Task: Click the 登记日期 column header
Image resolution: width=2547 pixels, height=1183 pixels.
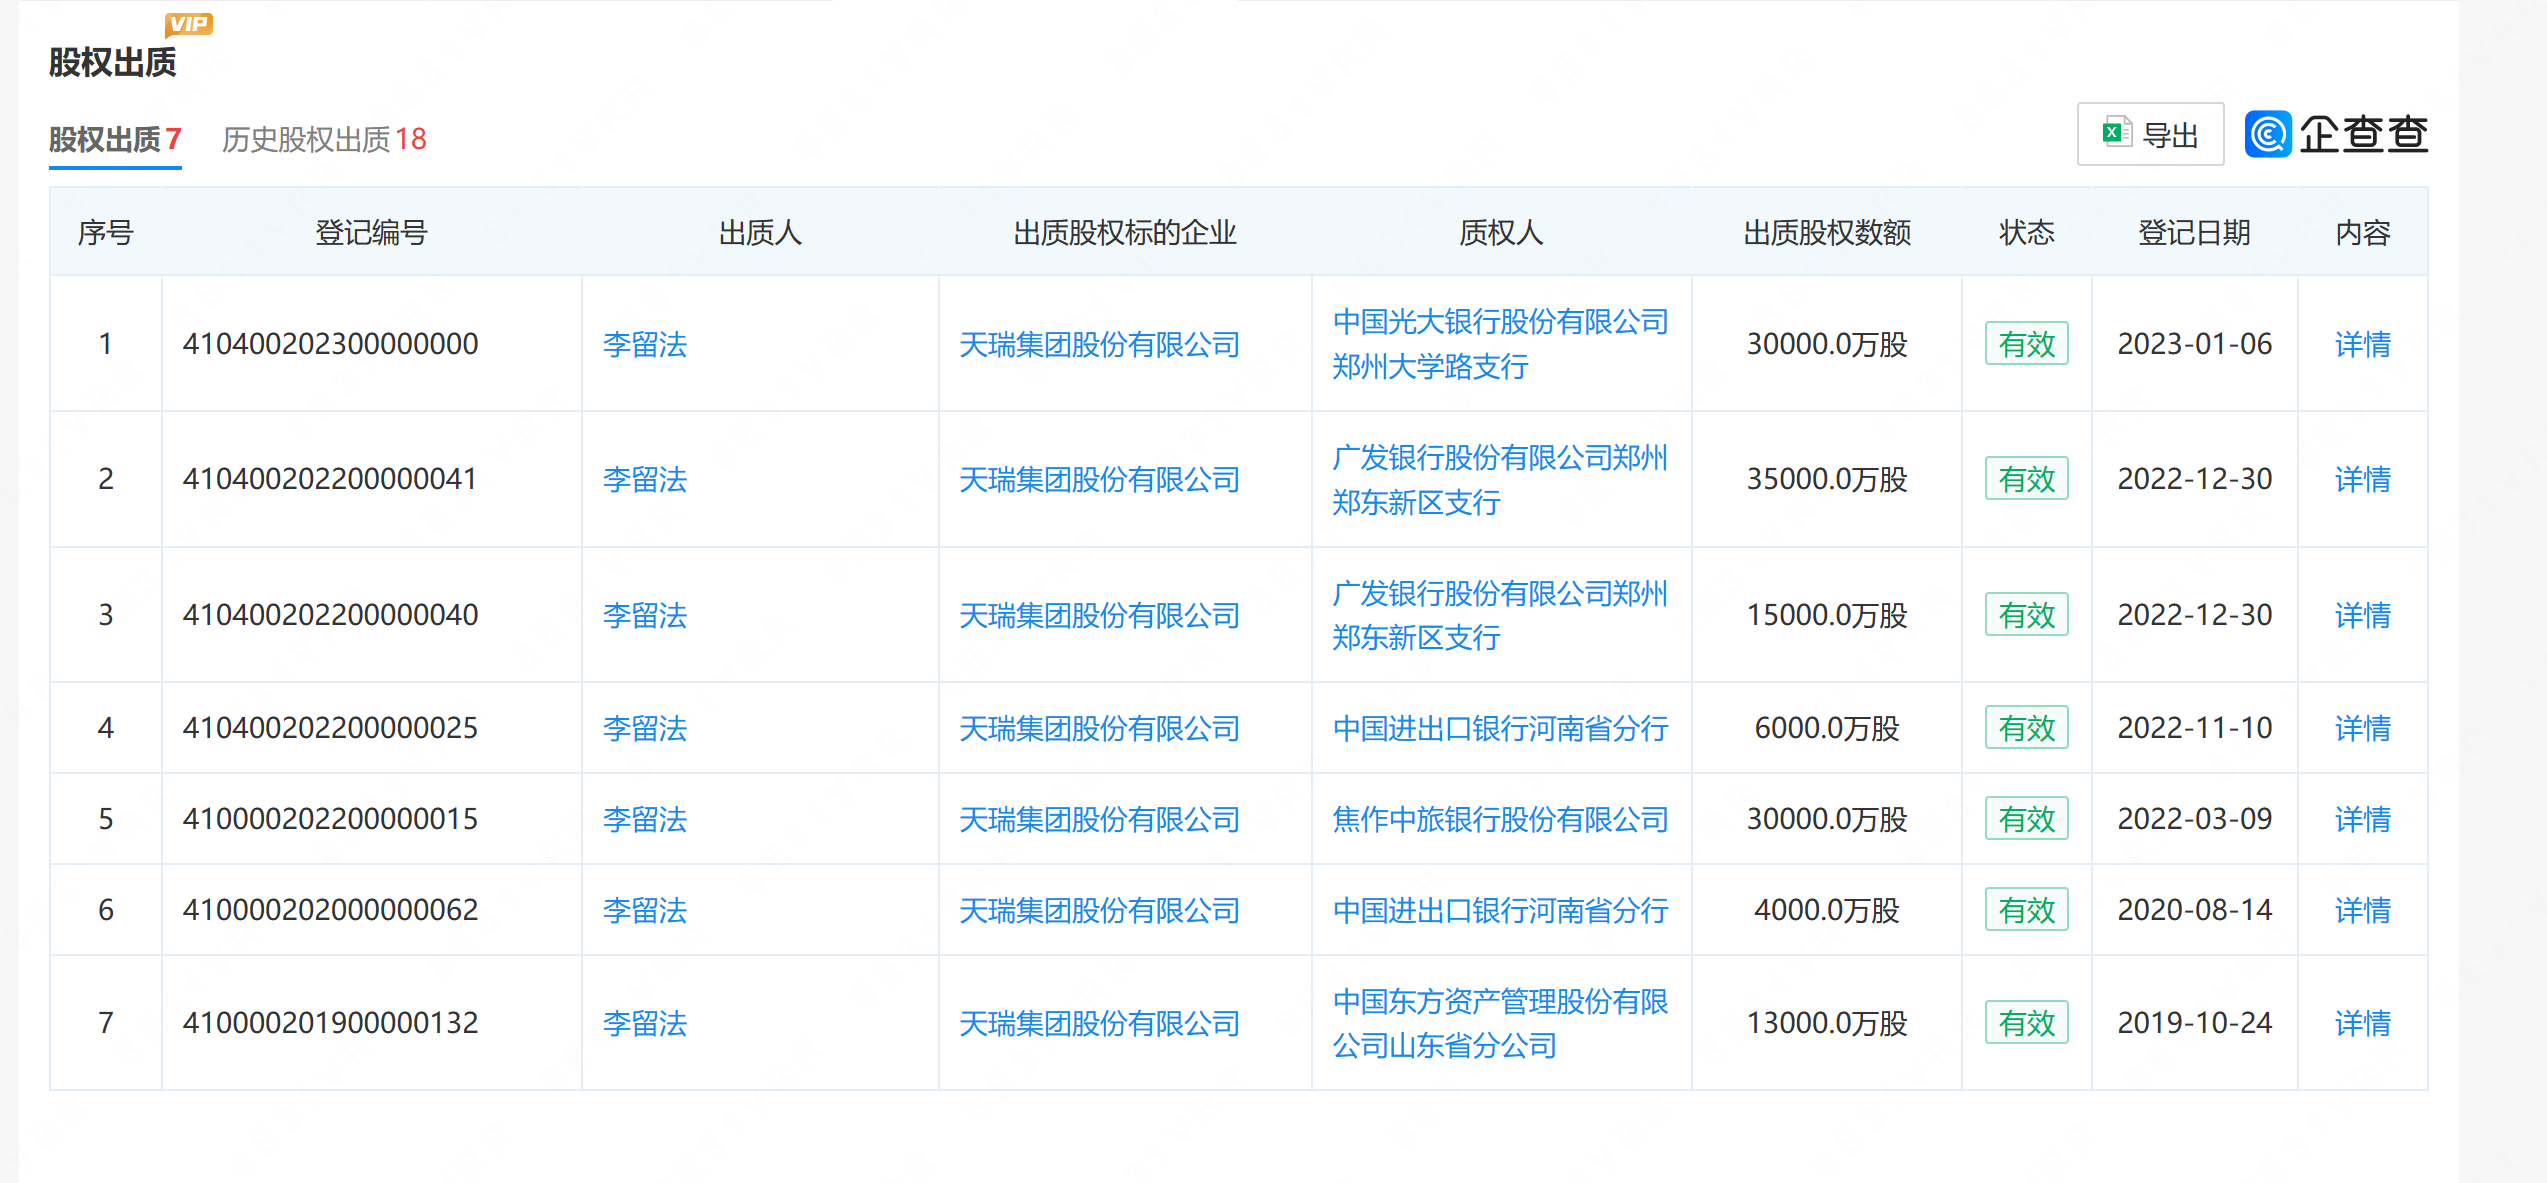Action: 2194,232
